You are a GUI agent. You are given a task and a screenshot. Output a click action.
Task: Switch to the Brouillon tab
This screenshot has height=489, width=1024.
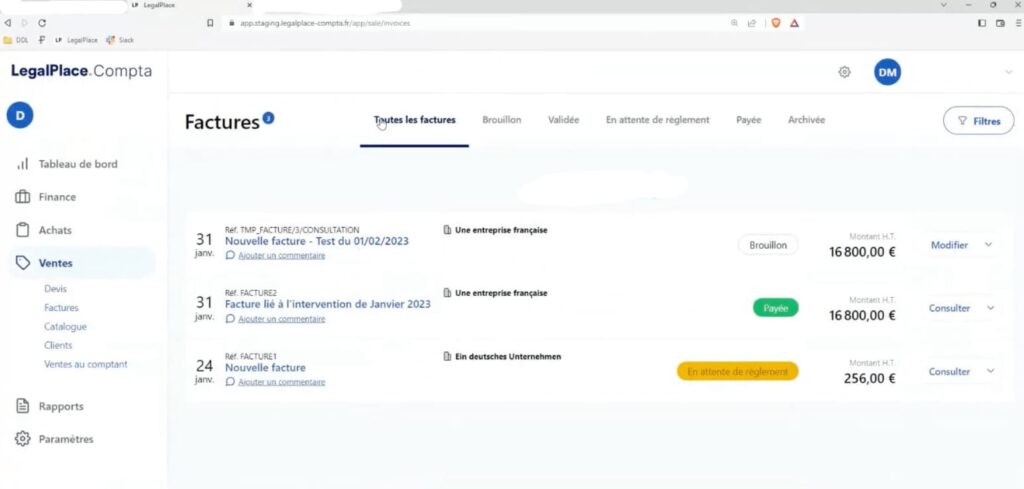[x=502, y=120]
